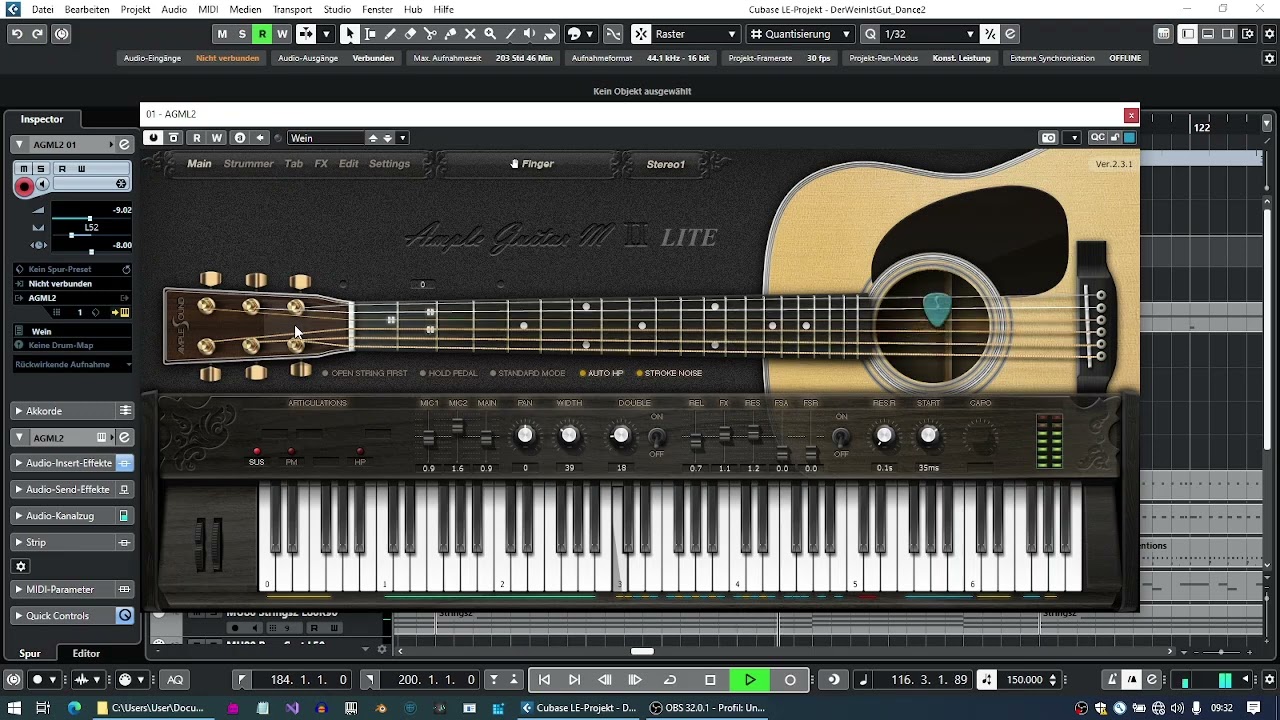The image size is (1280, 720).
Task: Toggle global Mute M button in toolbar
Action: (x=222, y=34)
